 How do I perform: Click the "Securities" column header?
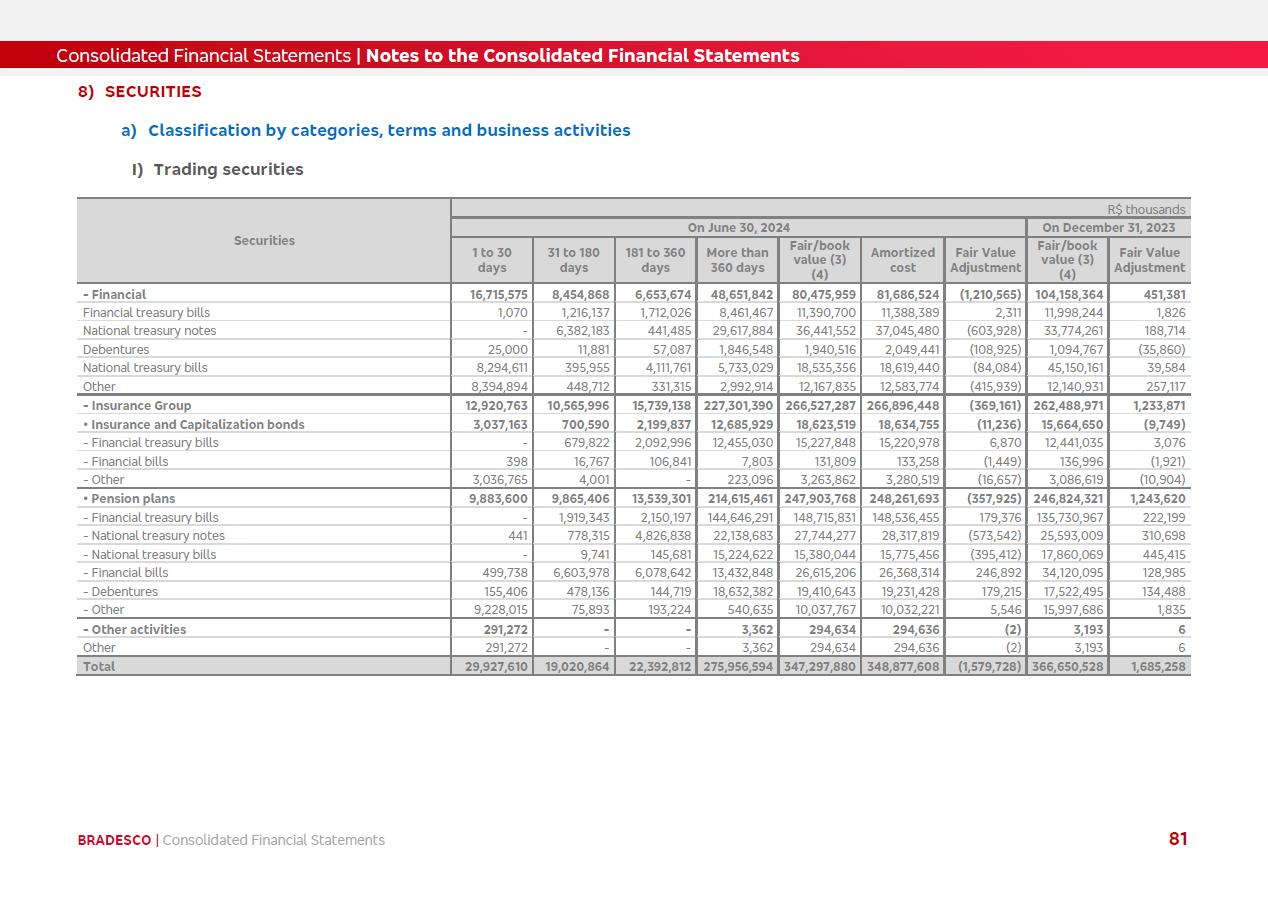point(264,241)
